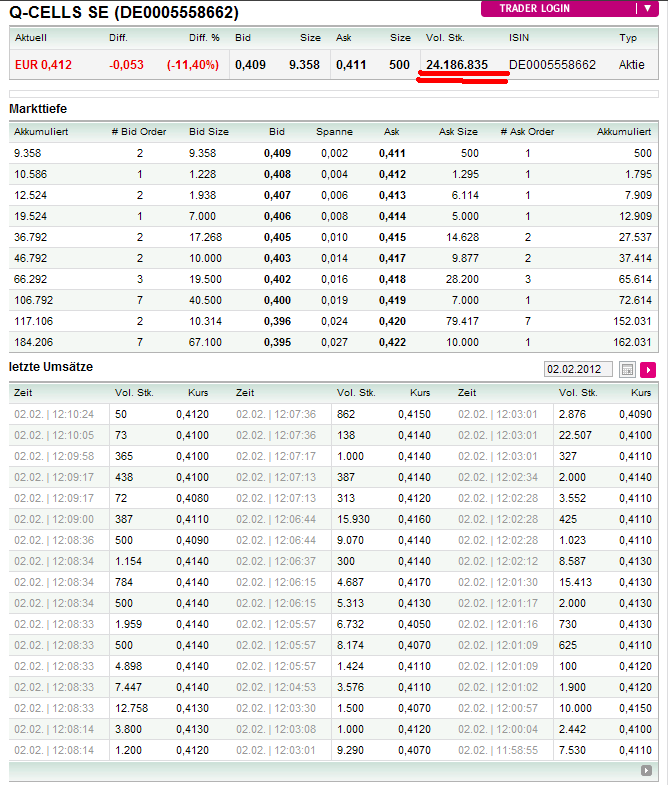This screenshot has width=668, height=785.
Task: Click the ask size 28.200
Action: click(462, 279)
